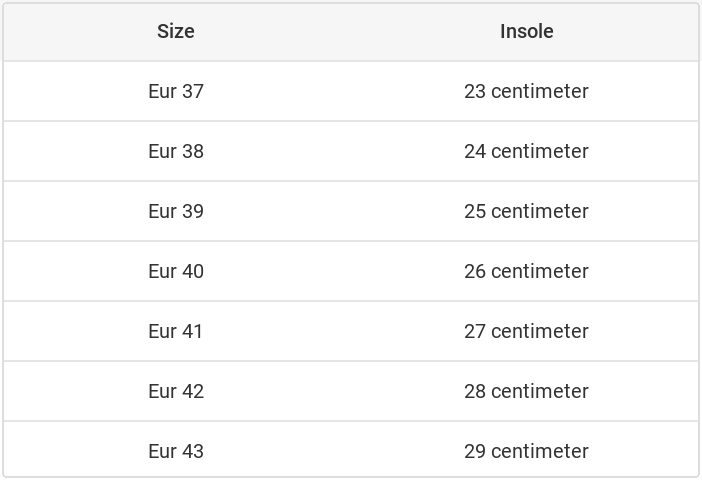Viewport: 702px width, 480px height.
Task: Click the 29 centimeter insole cell
Action: click(526, 451)
